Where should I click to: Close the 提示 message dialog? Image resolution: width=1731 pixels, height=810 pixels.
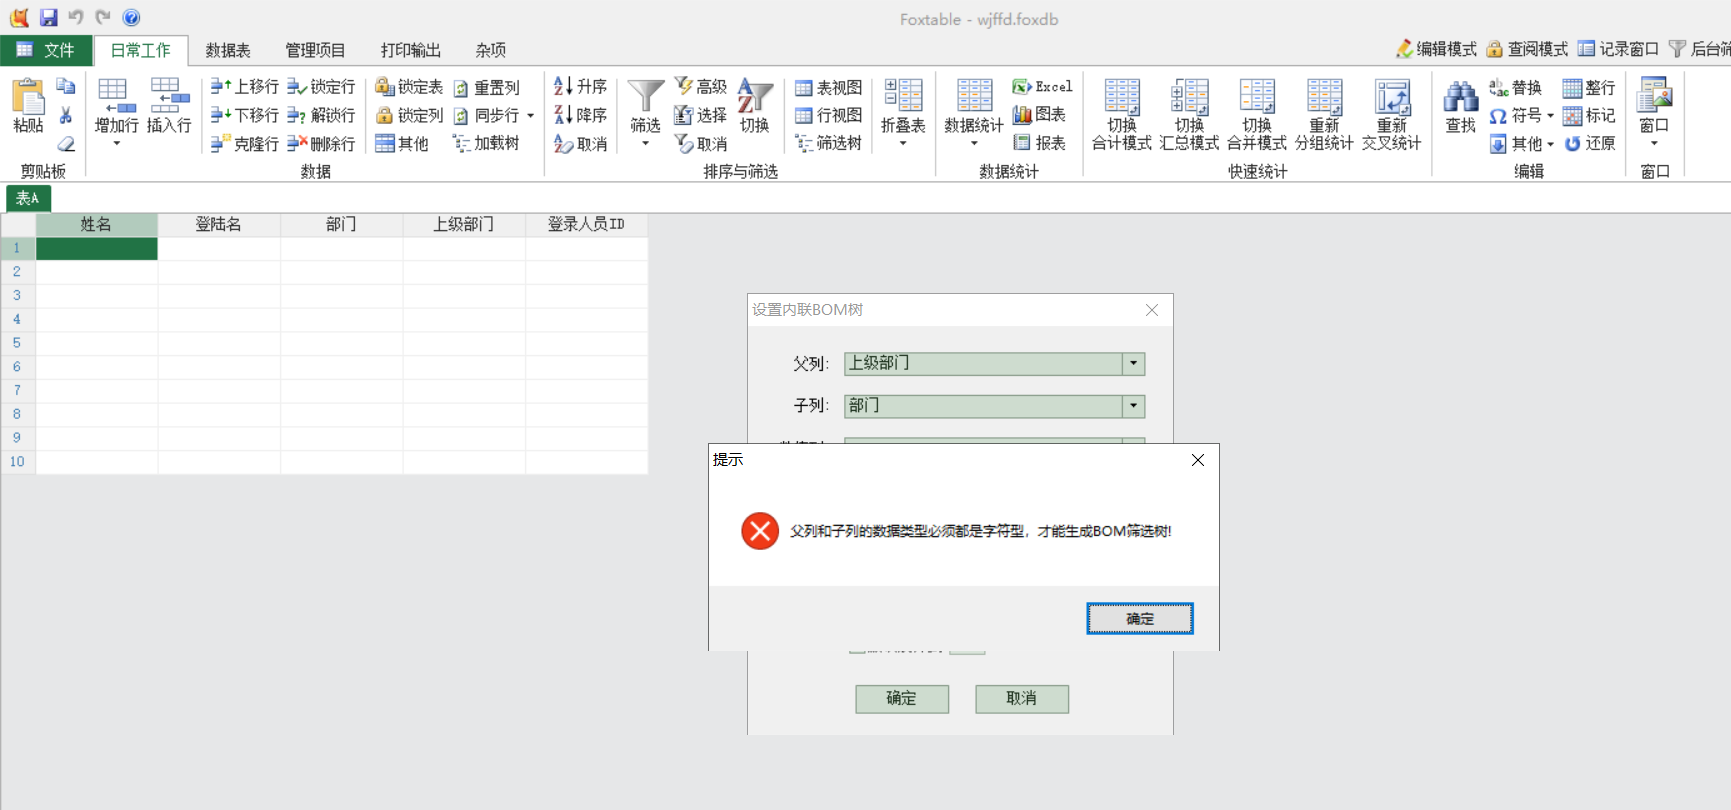(x=1197, y=460)
